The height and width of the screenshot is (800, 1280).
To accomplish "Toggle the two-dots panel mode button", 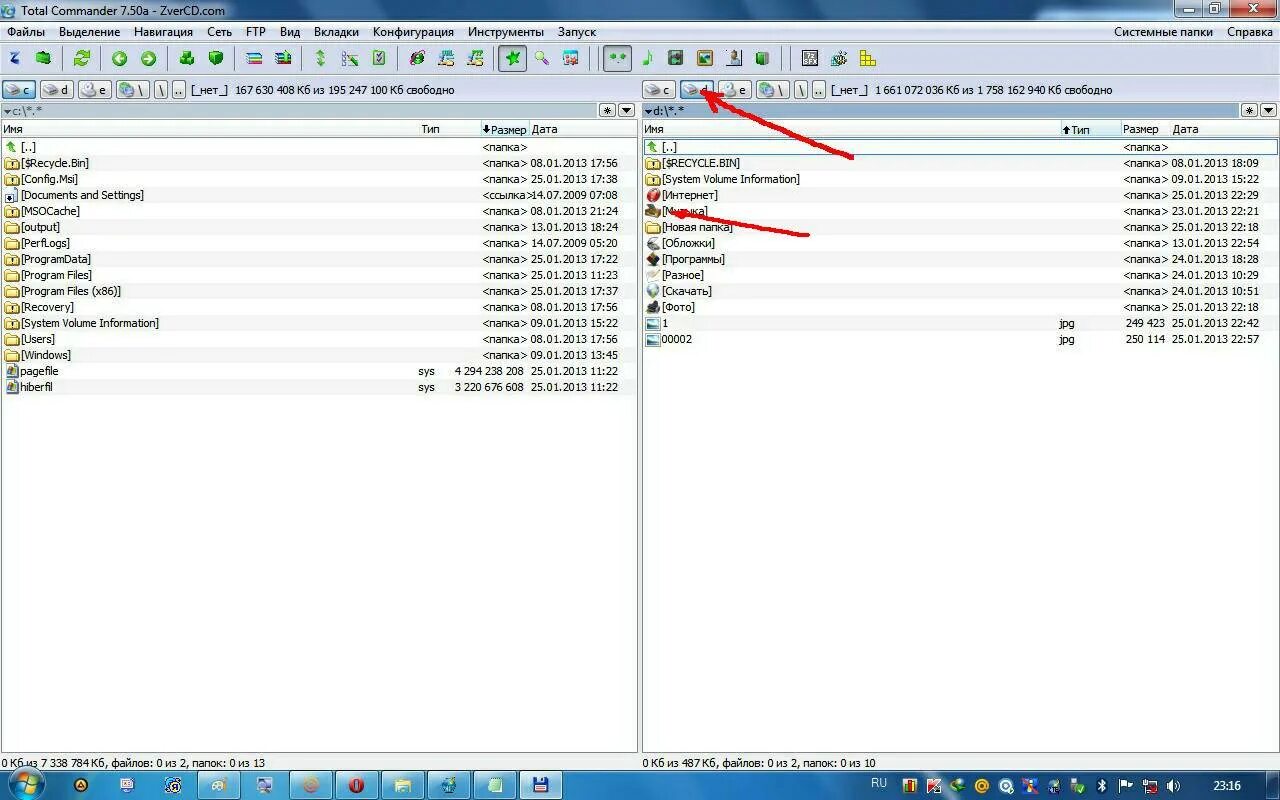I will point(617,58).
